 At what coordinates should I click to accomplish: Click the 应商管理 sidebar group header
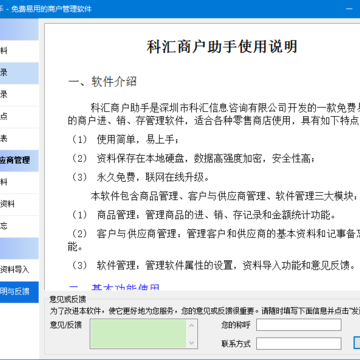pyautogui.click(x=19, y=160)
